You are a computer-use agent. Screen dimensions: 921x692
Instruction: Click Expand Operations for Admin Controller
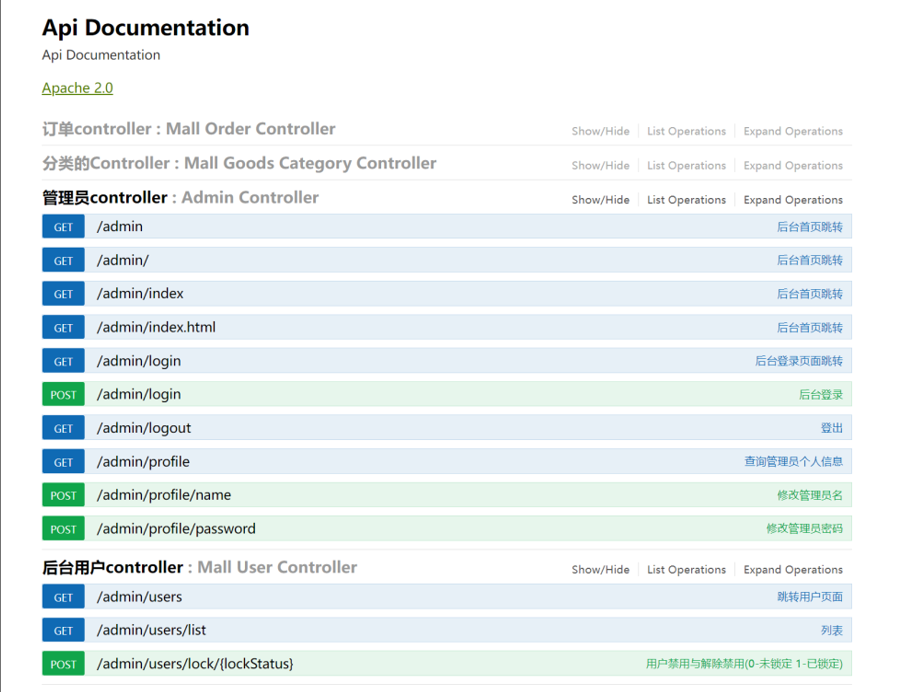(x=792, y=200)
